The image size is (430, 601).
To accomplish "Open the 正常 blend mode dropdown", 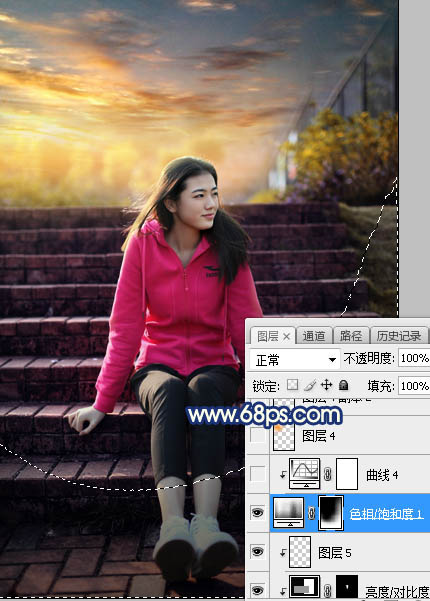I will [294, 360].
